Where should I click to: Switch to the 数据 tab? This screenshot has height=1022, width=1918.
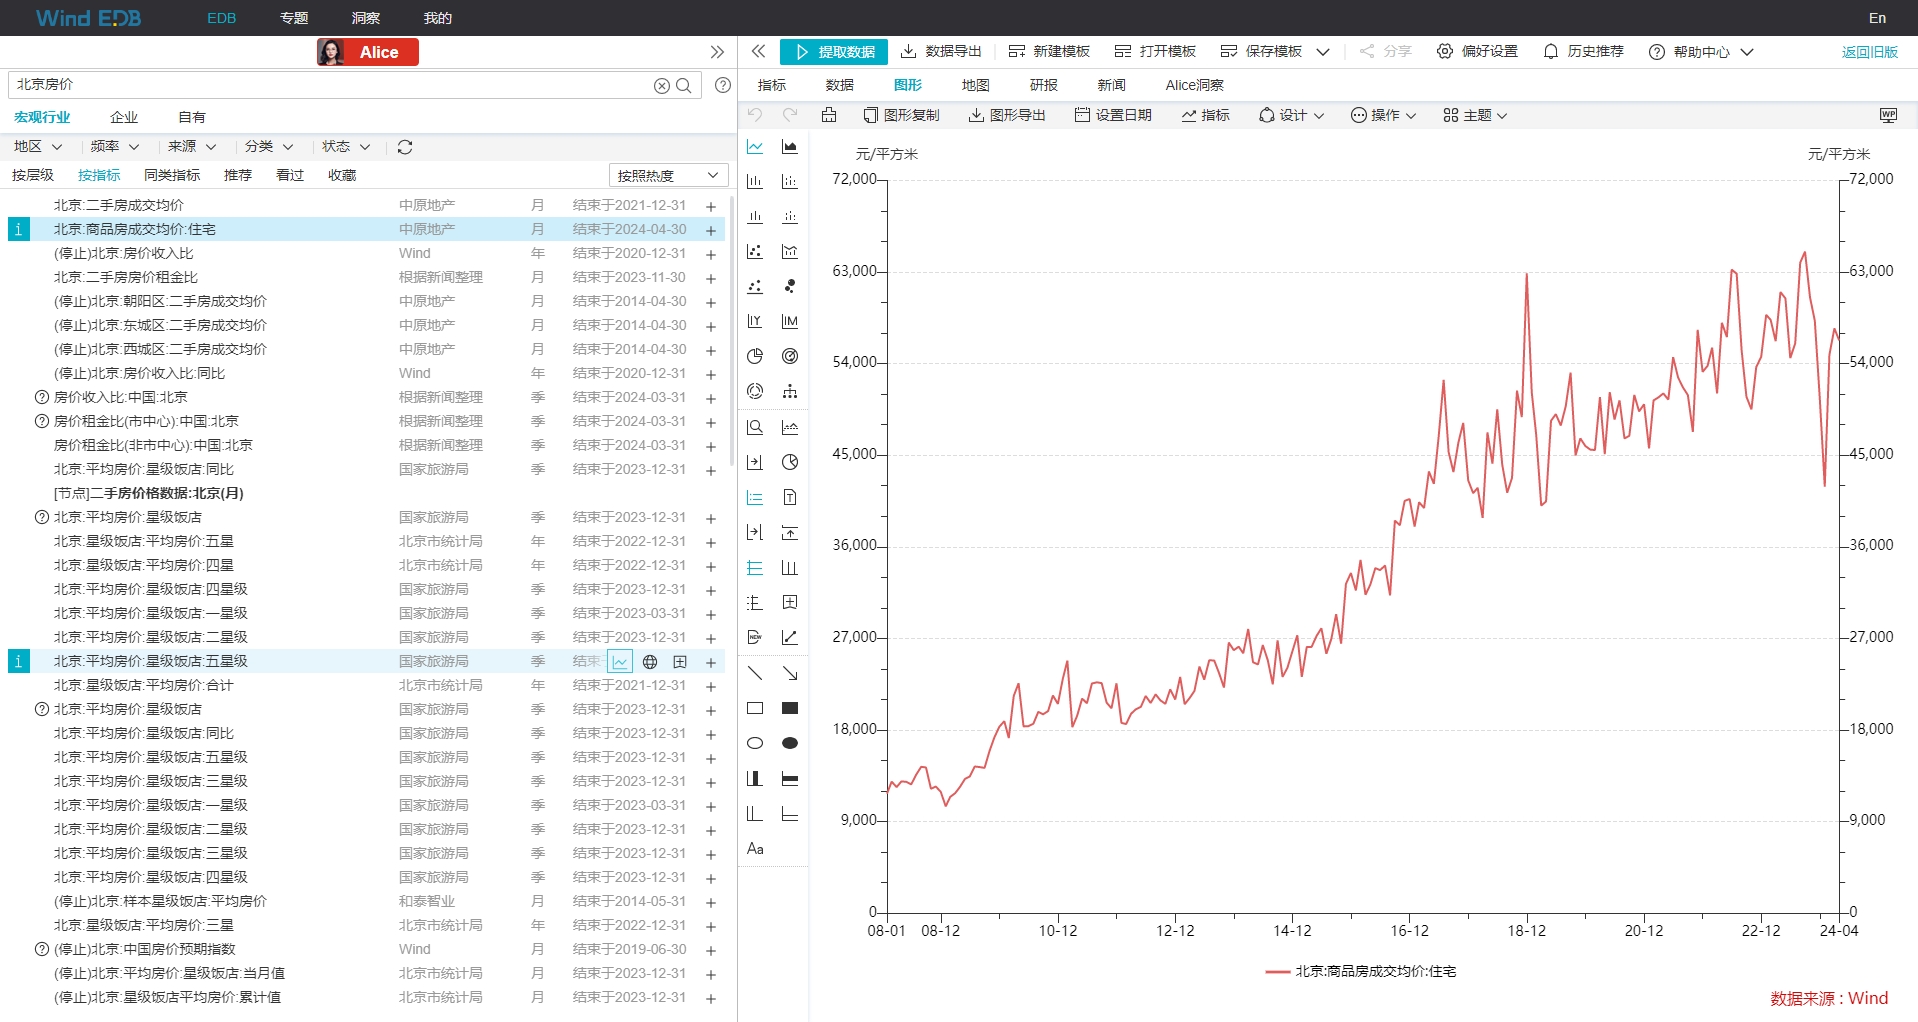click(x=840, y=85)
